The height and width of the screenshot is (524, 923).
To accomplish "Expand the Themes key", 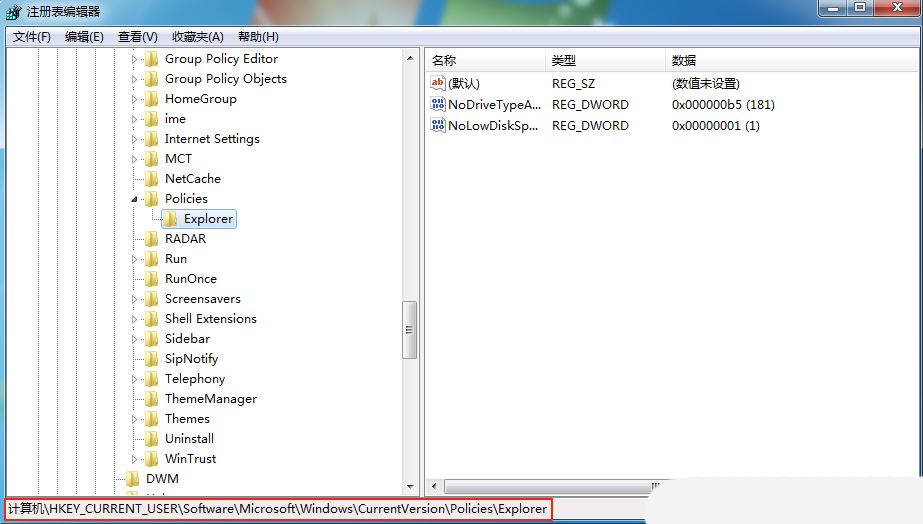I will point(134,420).
